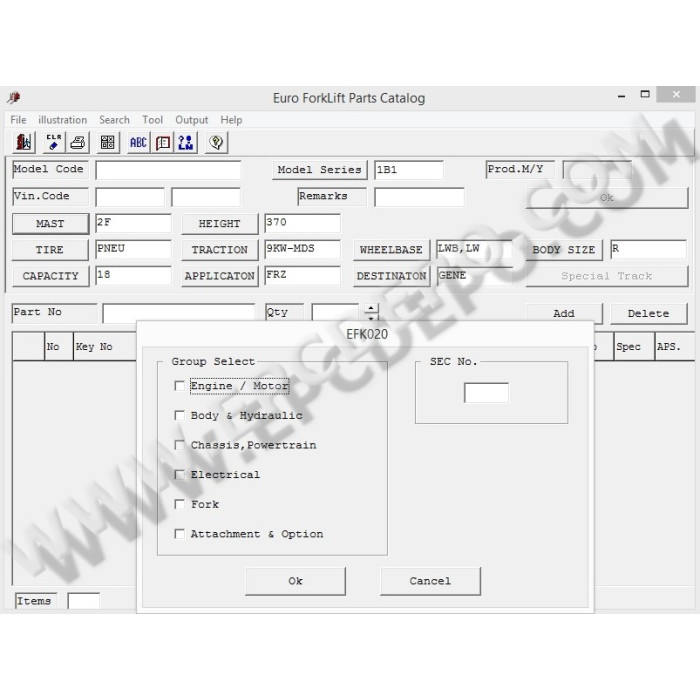
Task: Open the Output menu
Action: [x=192, y=120]
